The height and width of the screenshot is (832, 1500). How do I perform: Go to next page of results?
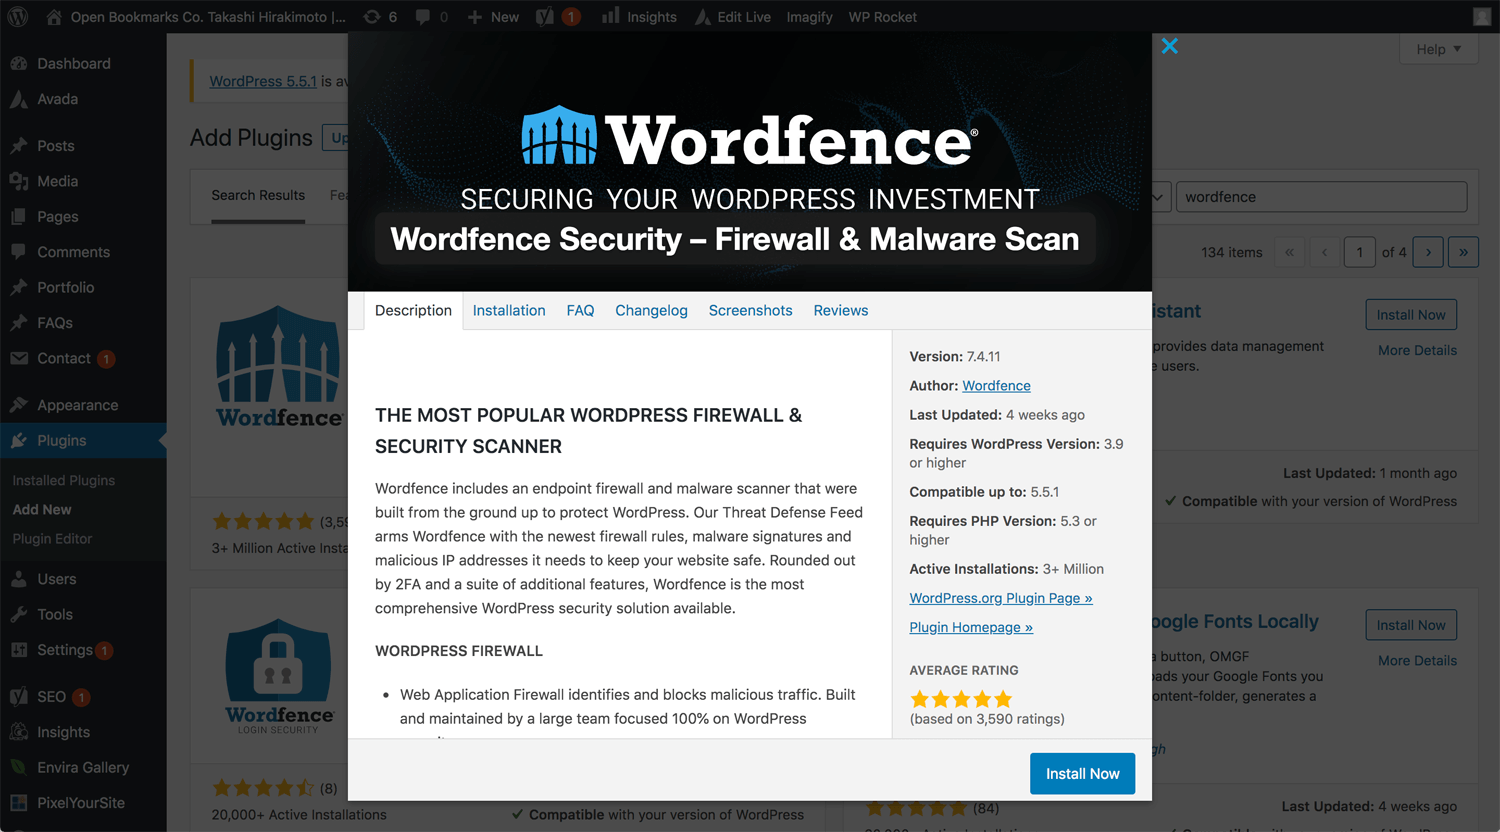click(1428, 252)
